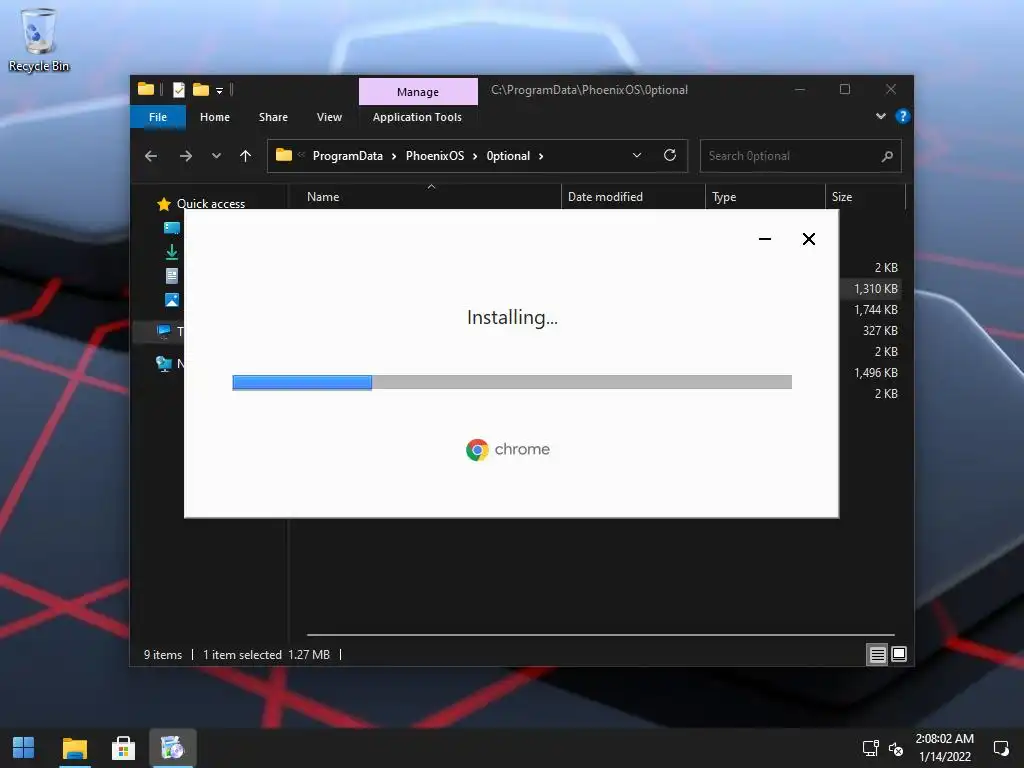Sort files by the Size column
Viewport: 1024px width, 768px height.
865,197
